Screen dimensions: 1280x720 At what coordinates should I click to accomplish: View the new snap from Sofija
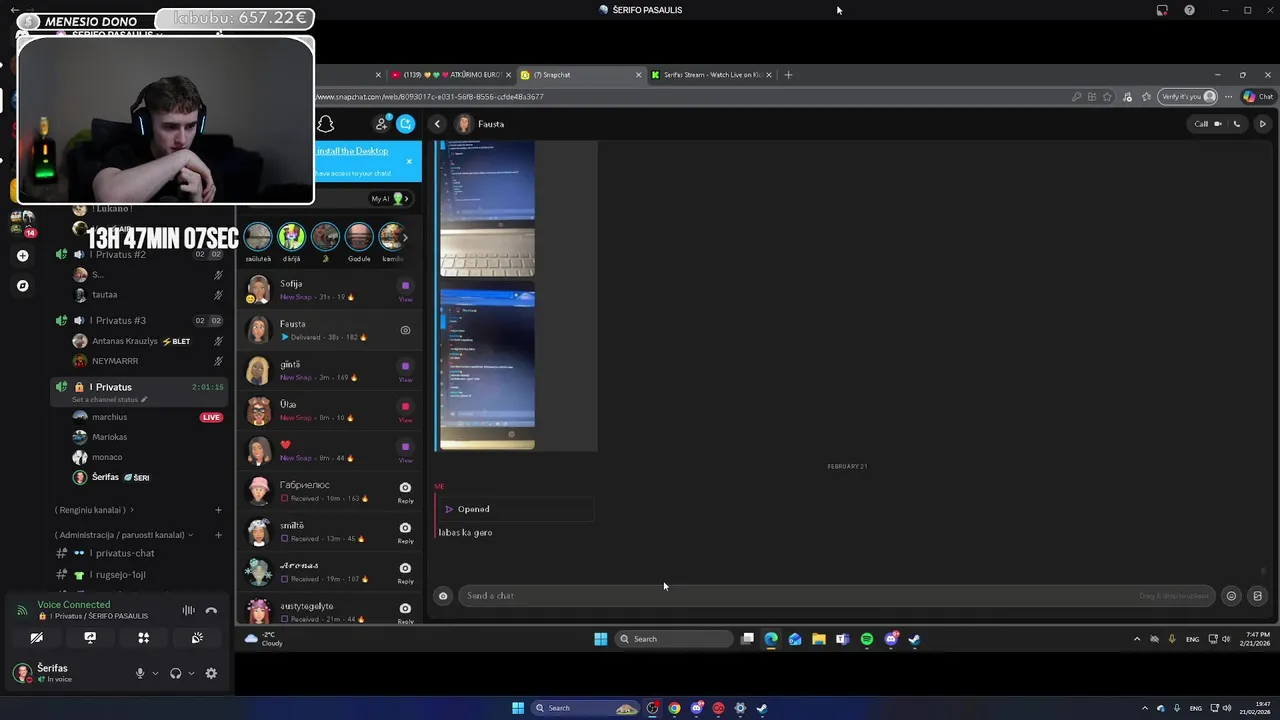pyautogui.click(x=405, y=286)
